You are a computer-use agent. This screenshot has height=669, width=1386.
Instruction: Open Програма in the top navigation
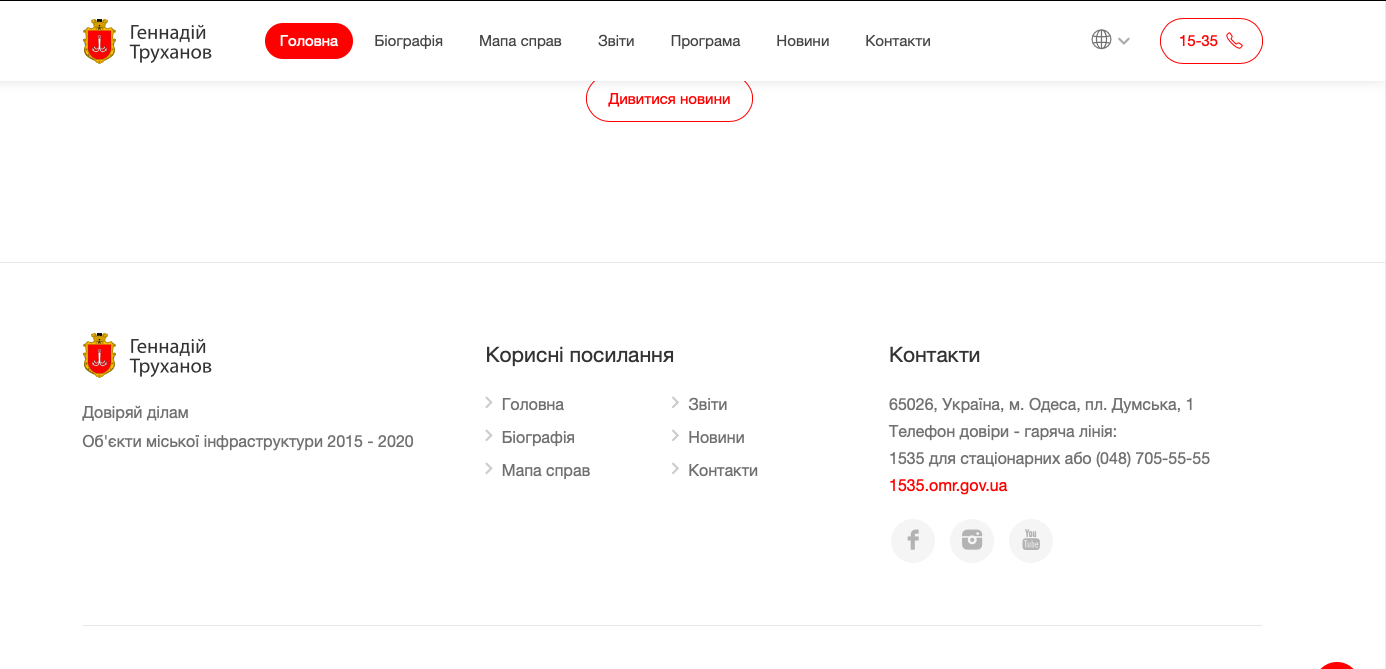point(705,41)
